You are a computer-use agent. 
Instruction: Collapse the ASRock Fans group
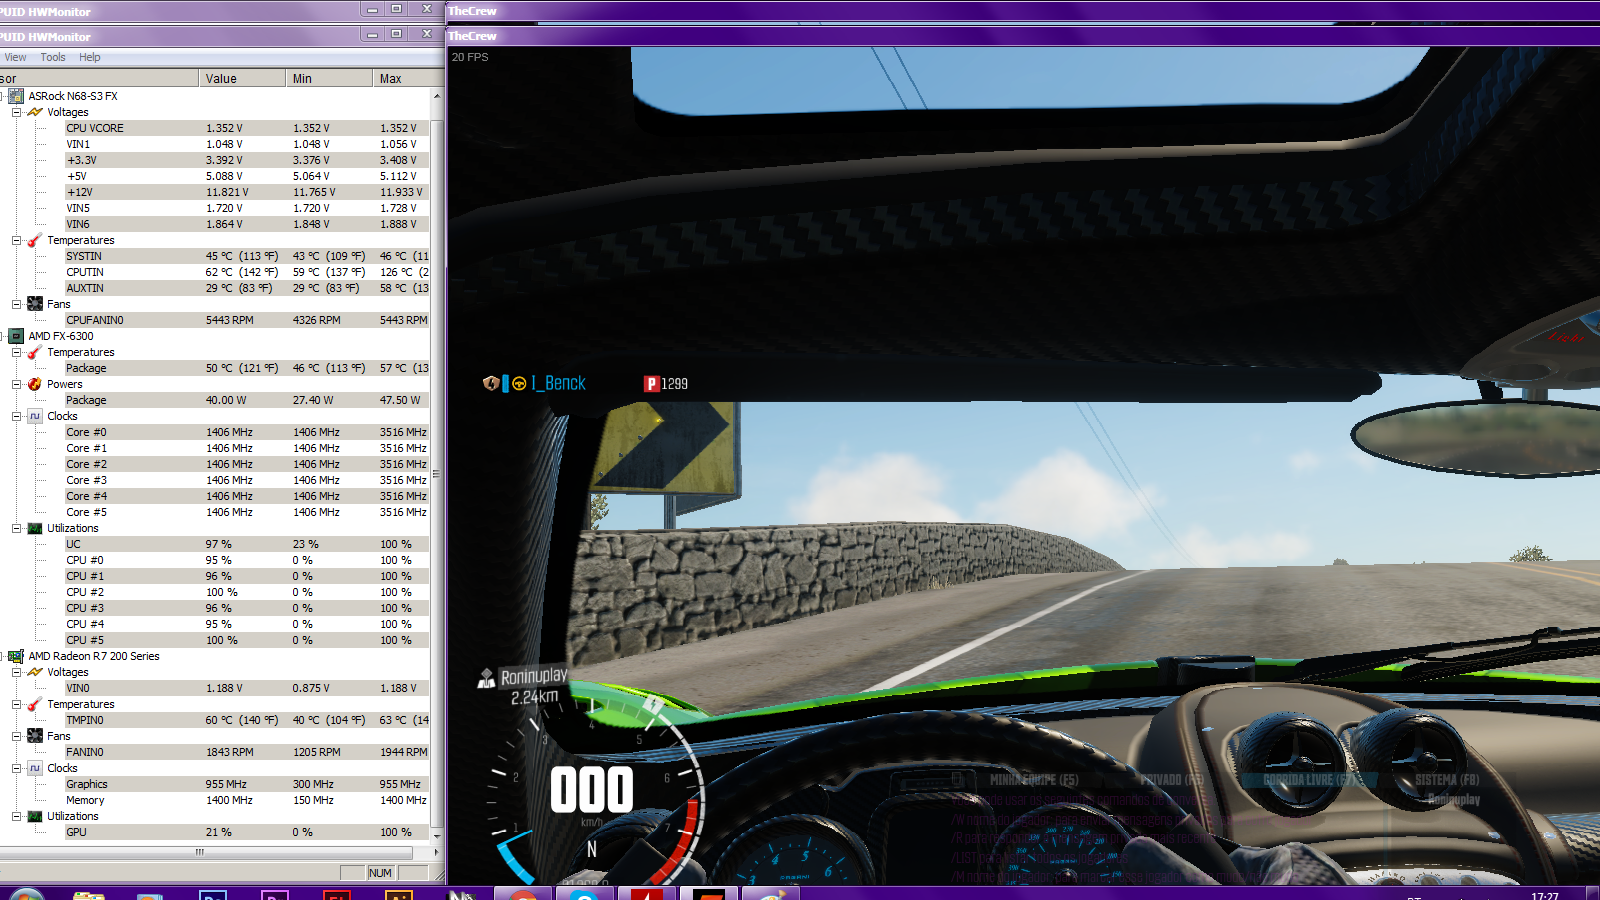(x=16, y=304)
